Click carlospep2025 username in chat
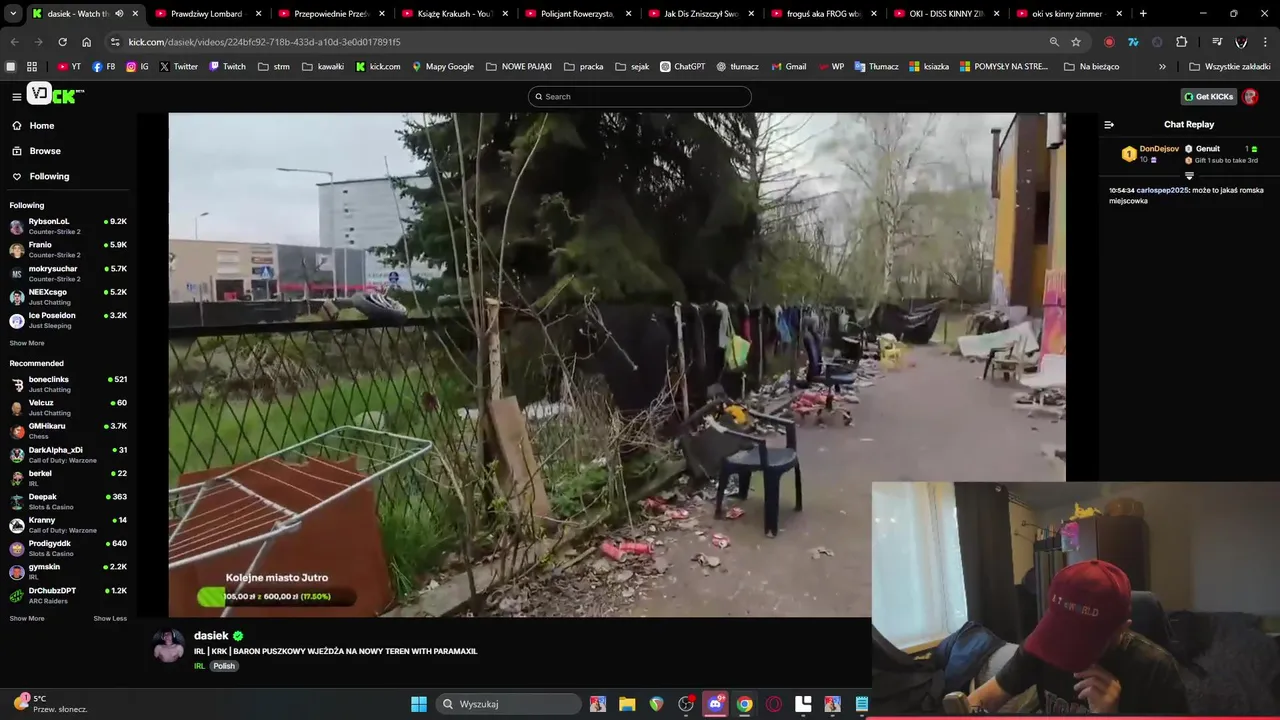Screen dimensions: 1280x720 pyautogui.click(x=1163, y=190)
